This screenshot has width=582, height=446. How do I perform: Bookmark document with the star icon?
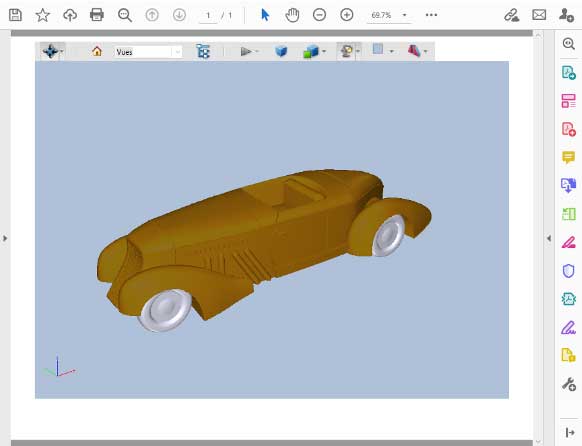pos(43,15)
